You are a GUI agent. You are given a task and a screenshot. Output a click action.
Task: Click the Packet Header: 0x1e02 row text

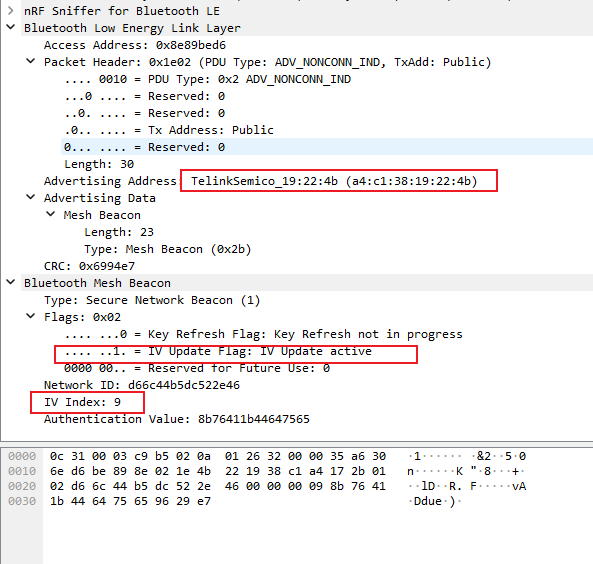coord(267,62)
